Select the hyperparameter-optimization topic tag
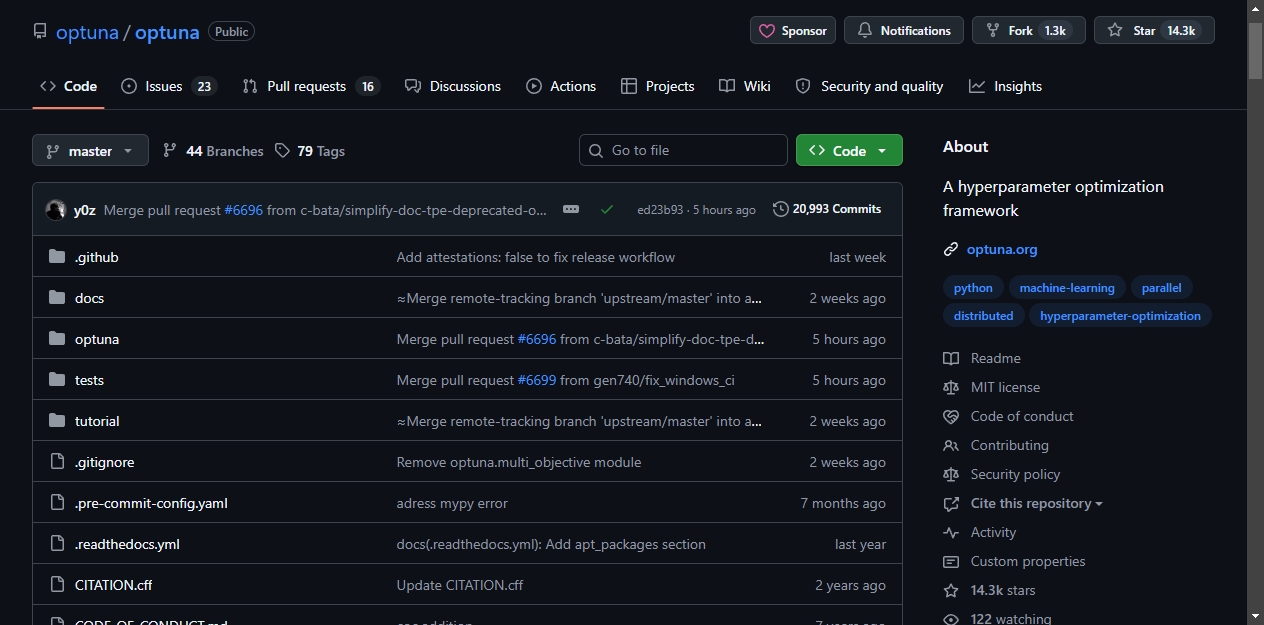 point(1120,316)
